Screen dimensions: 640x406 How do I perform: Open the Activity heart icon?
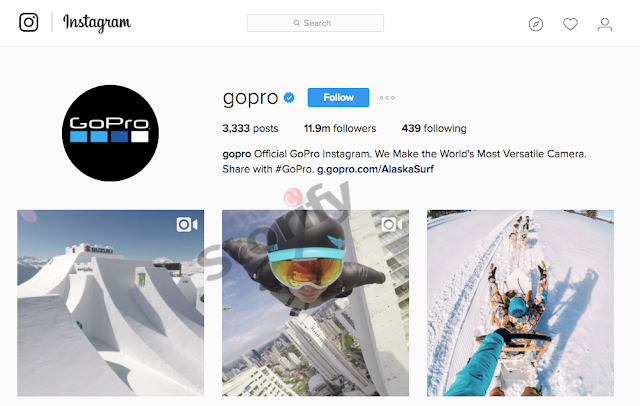tap(570, 24)
